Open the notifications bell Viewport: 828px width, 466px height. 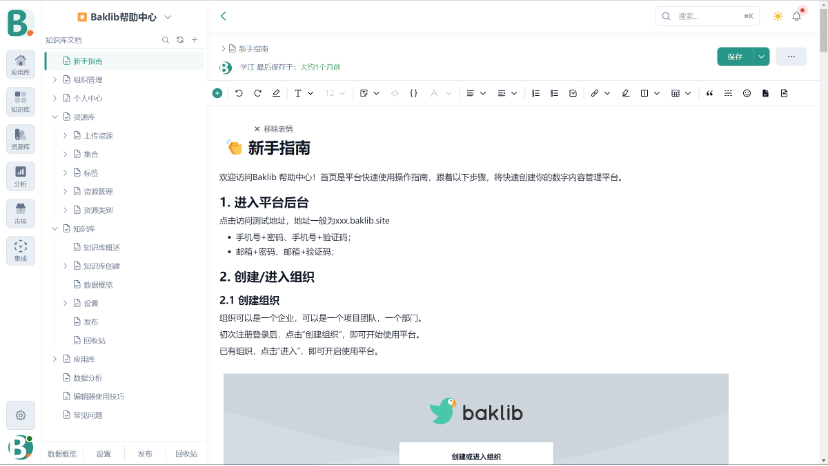point(796,16)
